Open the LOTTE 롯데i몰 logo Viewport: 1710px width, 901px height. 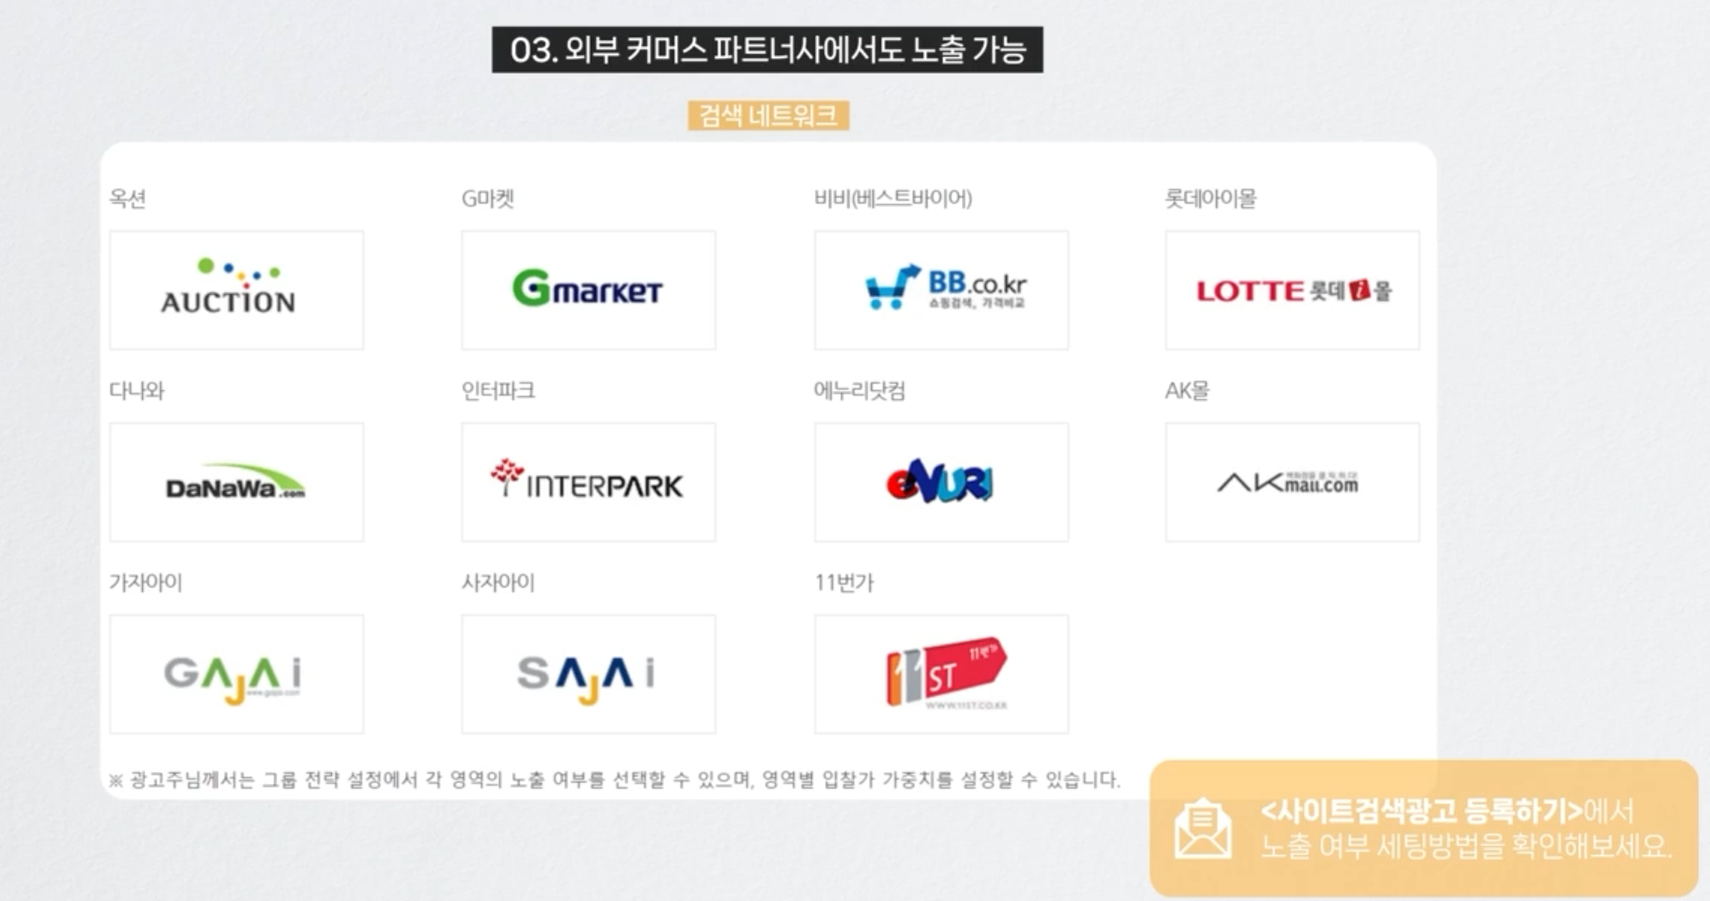pos(1291,289)
